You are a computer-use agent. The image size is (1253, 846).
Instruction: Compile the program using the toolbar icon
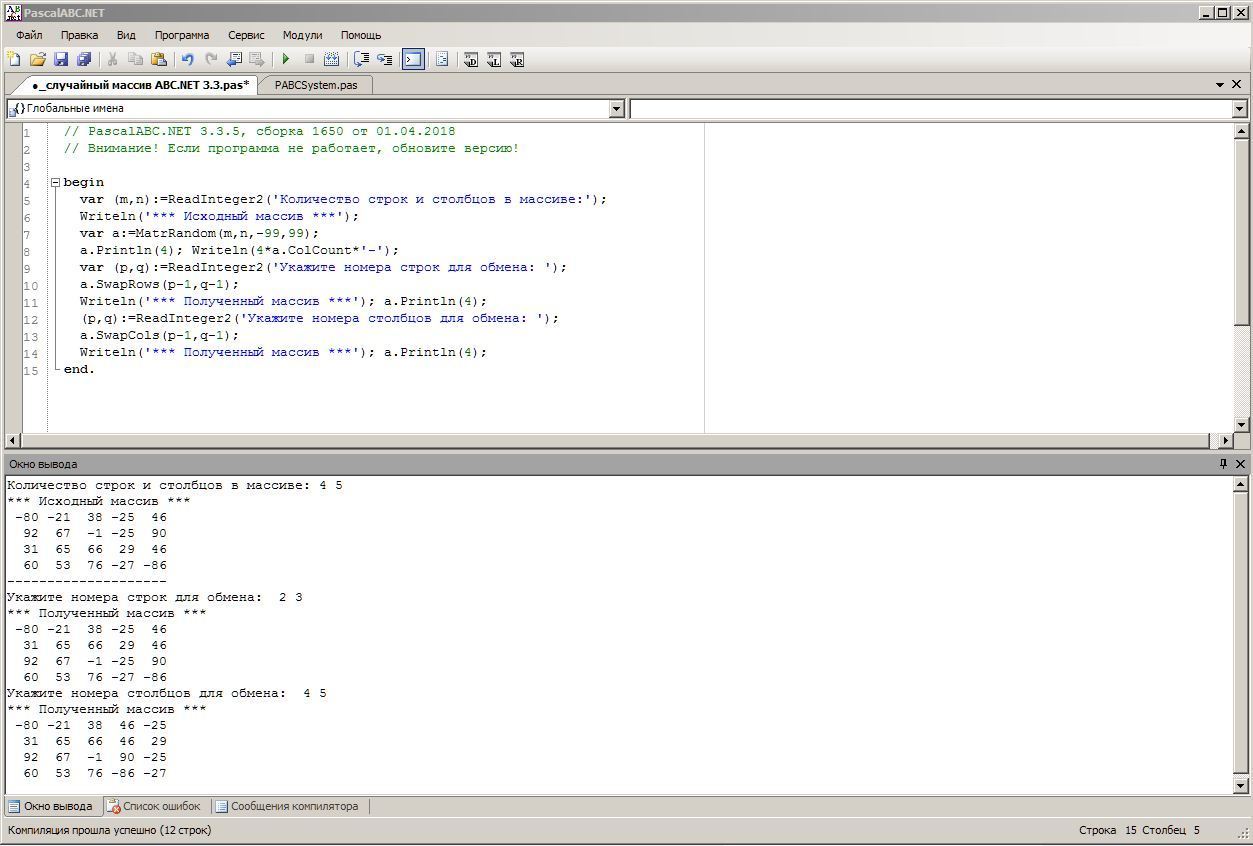[332, 60]
